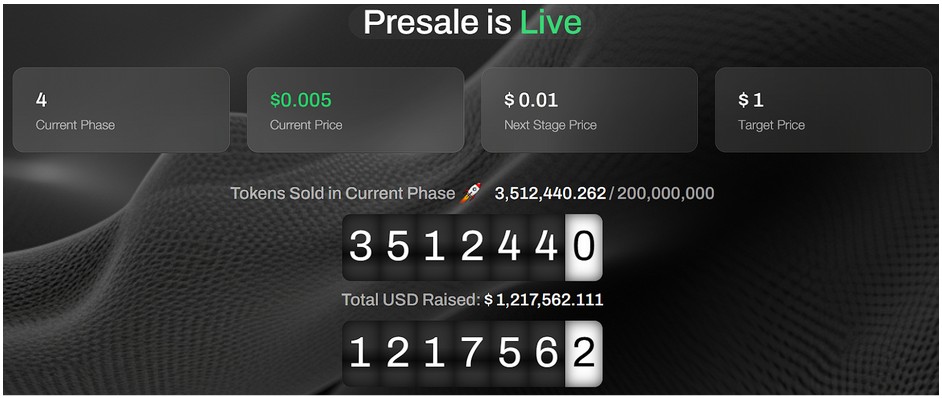
Task: Click the 200,000,000 phase cap number
Action: pos(666,194)
